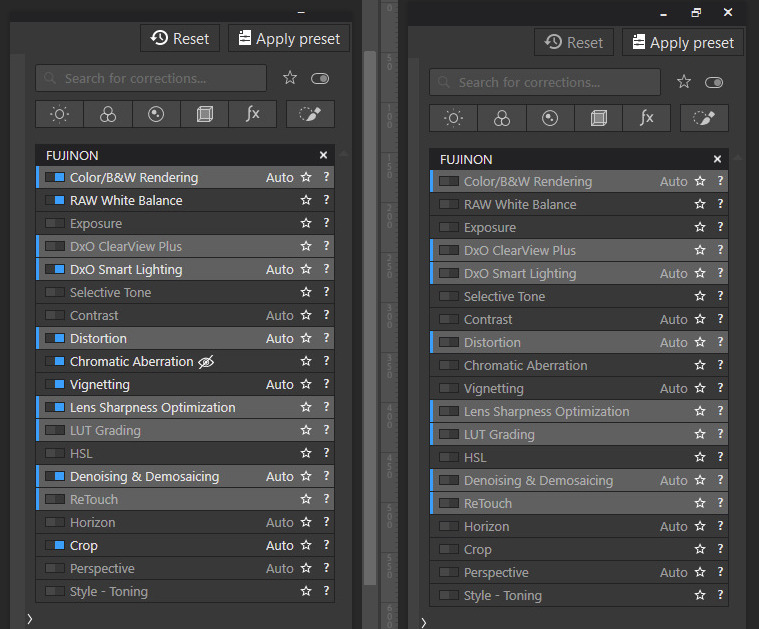Screen dimensions: 759x629
Task: Open the Detail corrections tab in right panel
Action: coord(550,119)
